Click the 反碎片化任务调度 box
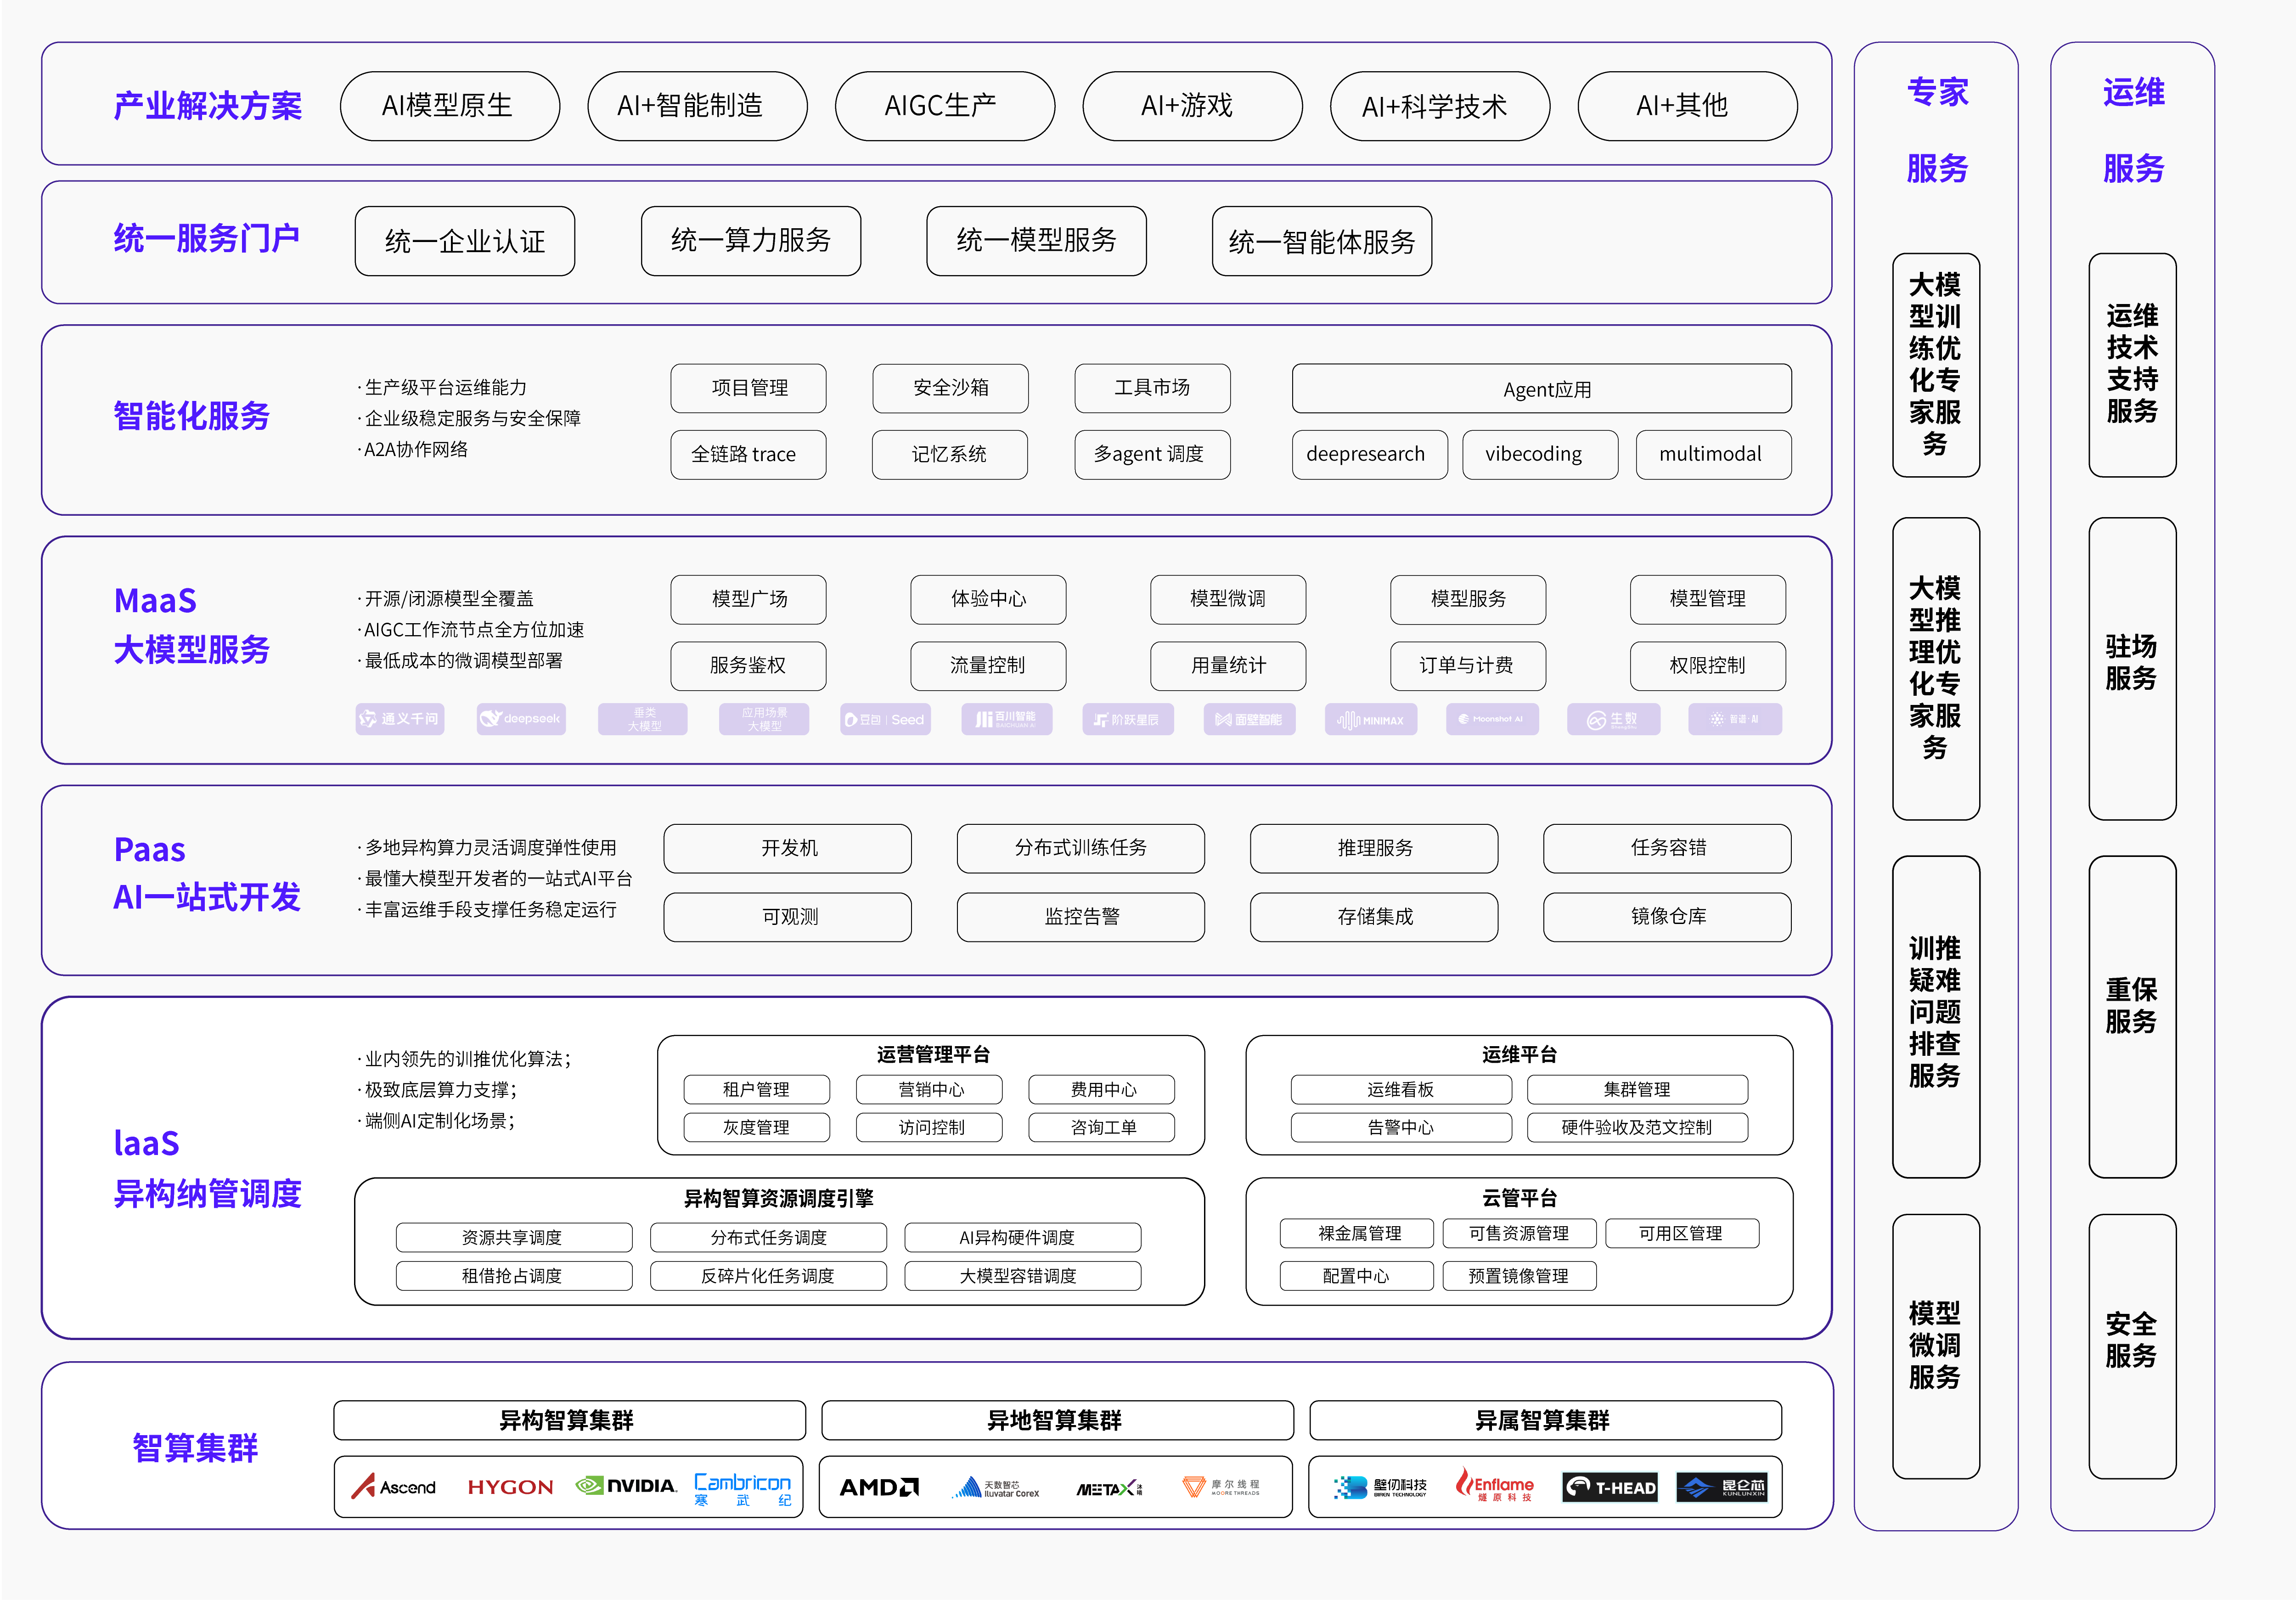This screenshot has height=1600, width=2296. 768,1276
